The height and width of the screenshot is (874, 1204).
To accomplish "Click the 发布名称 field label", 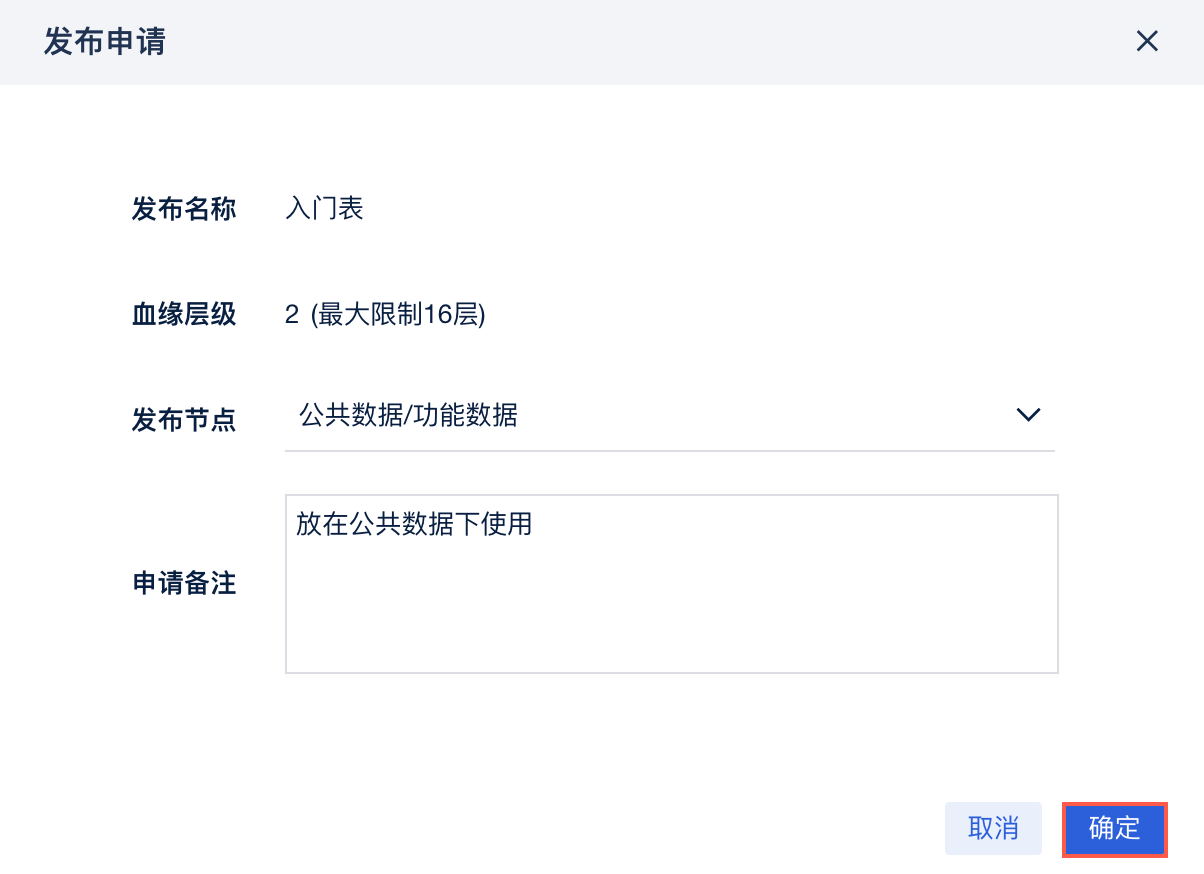I will click(x=184, y=209).
